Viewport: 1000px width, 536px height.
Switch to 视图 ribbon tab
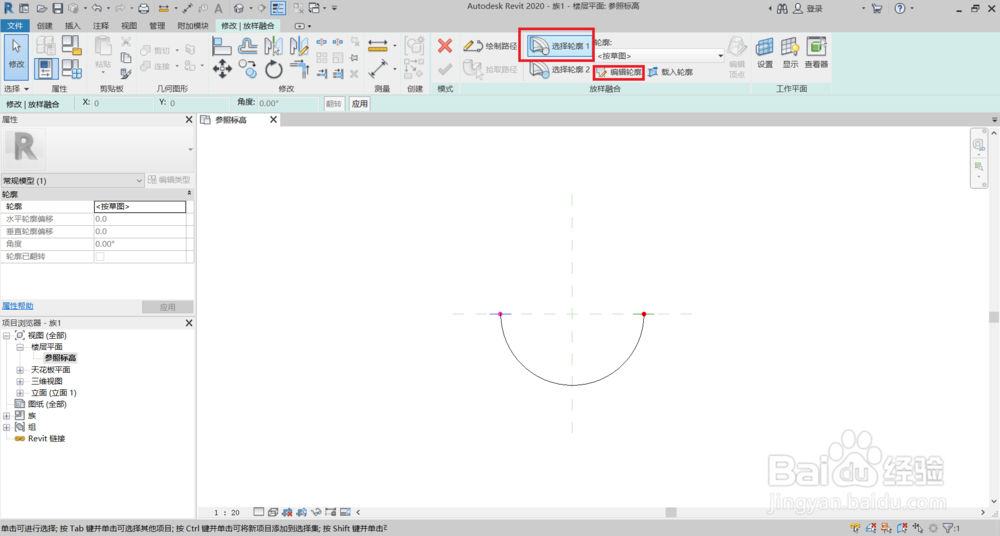(129, 26)
